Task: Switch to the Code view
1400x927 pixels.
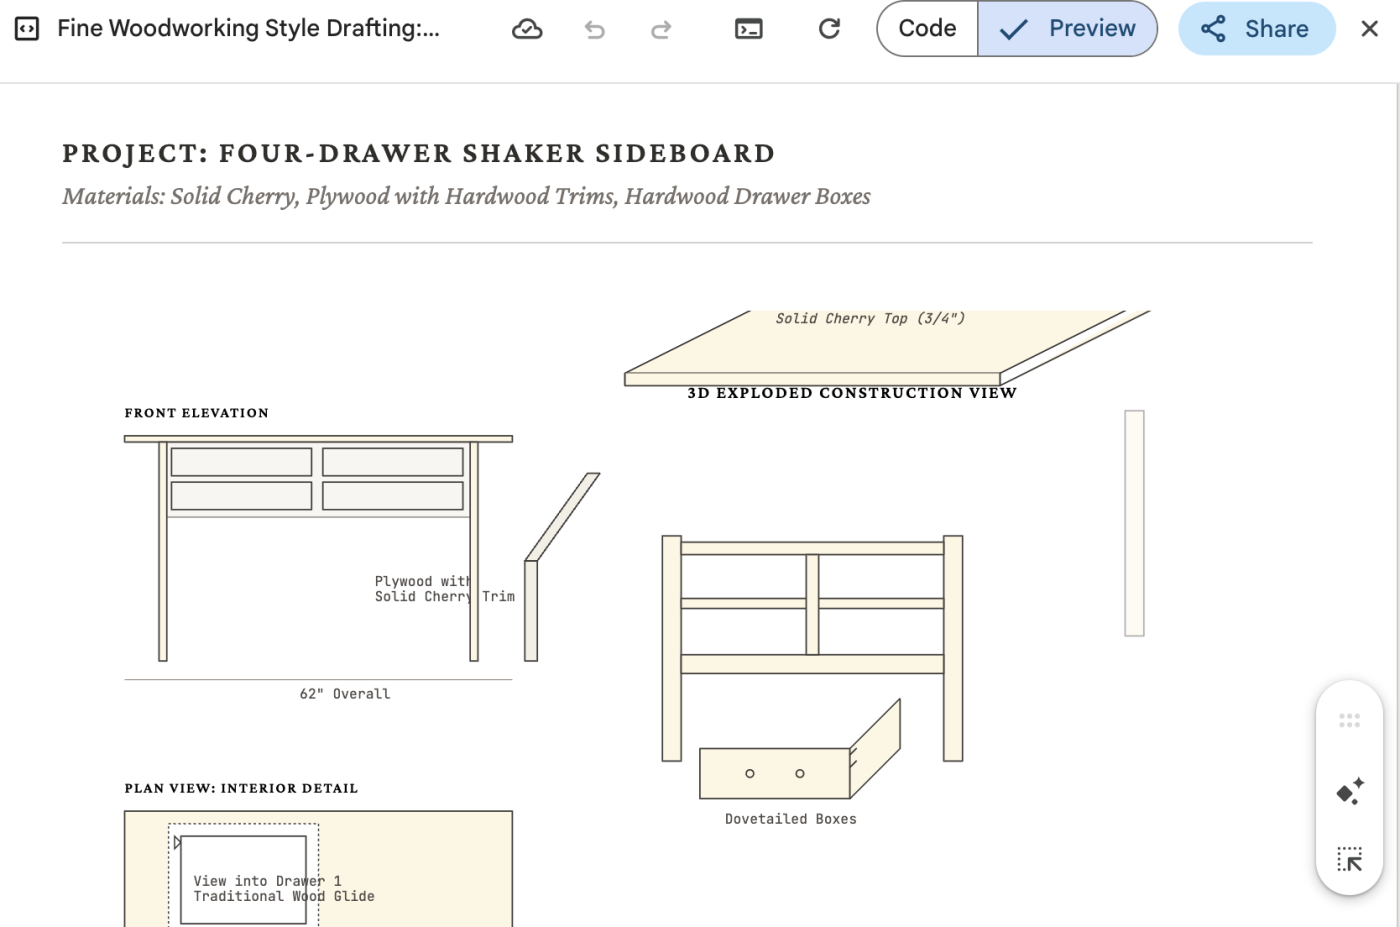Action: coord(927,29)
